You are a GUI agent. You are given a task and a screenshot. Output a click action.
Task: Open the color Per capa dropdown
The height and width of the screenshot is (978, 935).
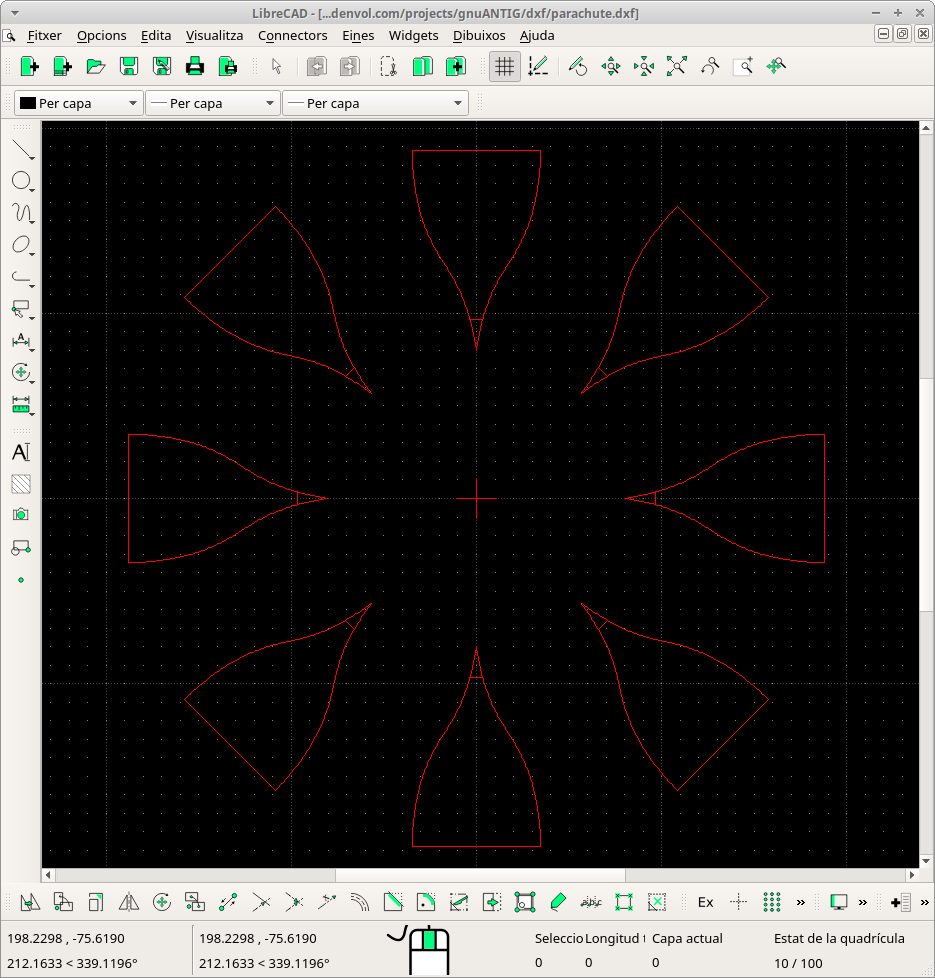79,103
